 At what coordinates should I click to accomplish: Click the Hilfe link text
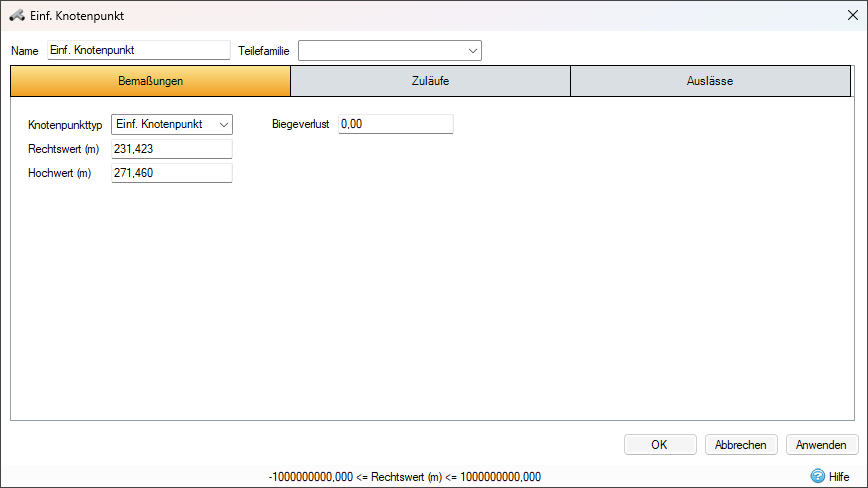(839, 476)
